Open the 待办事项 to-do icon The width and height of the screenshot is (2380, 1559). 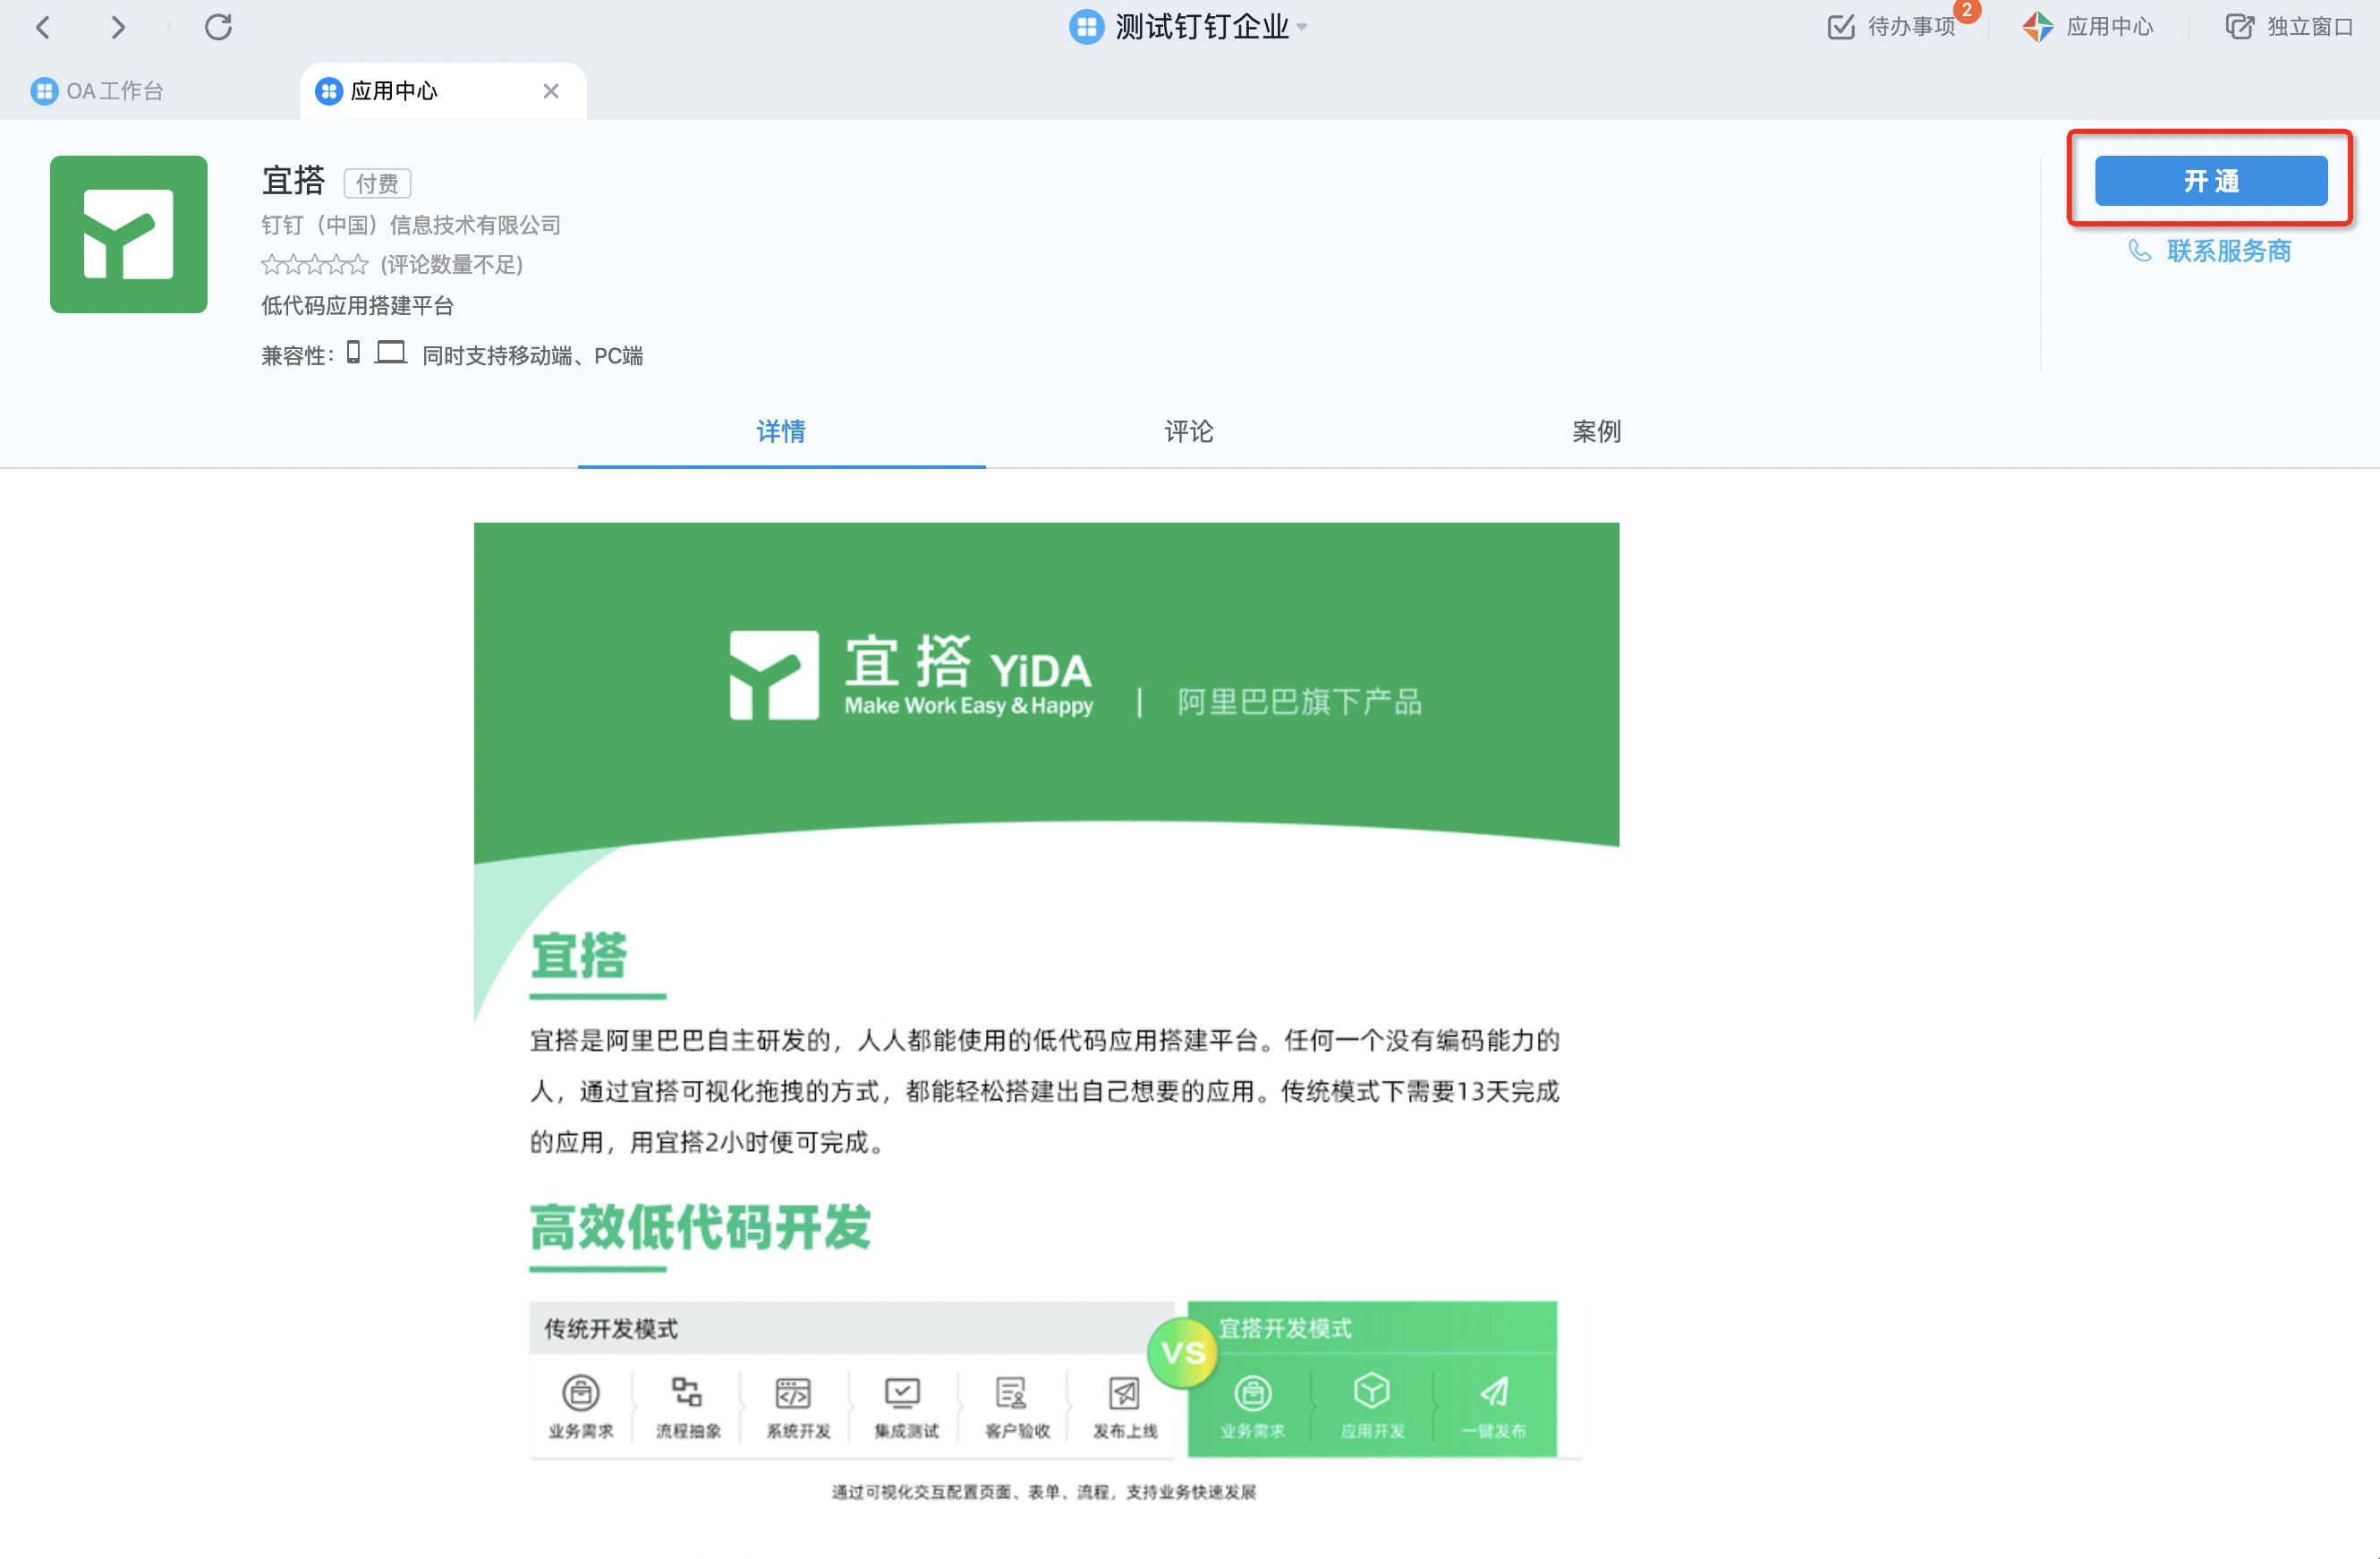point(1840,27)
